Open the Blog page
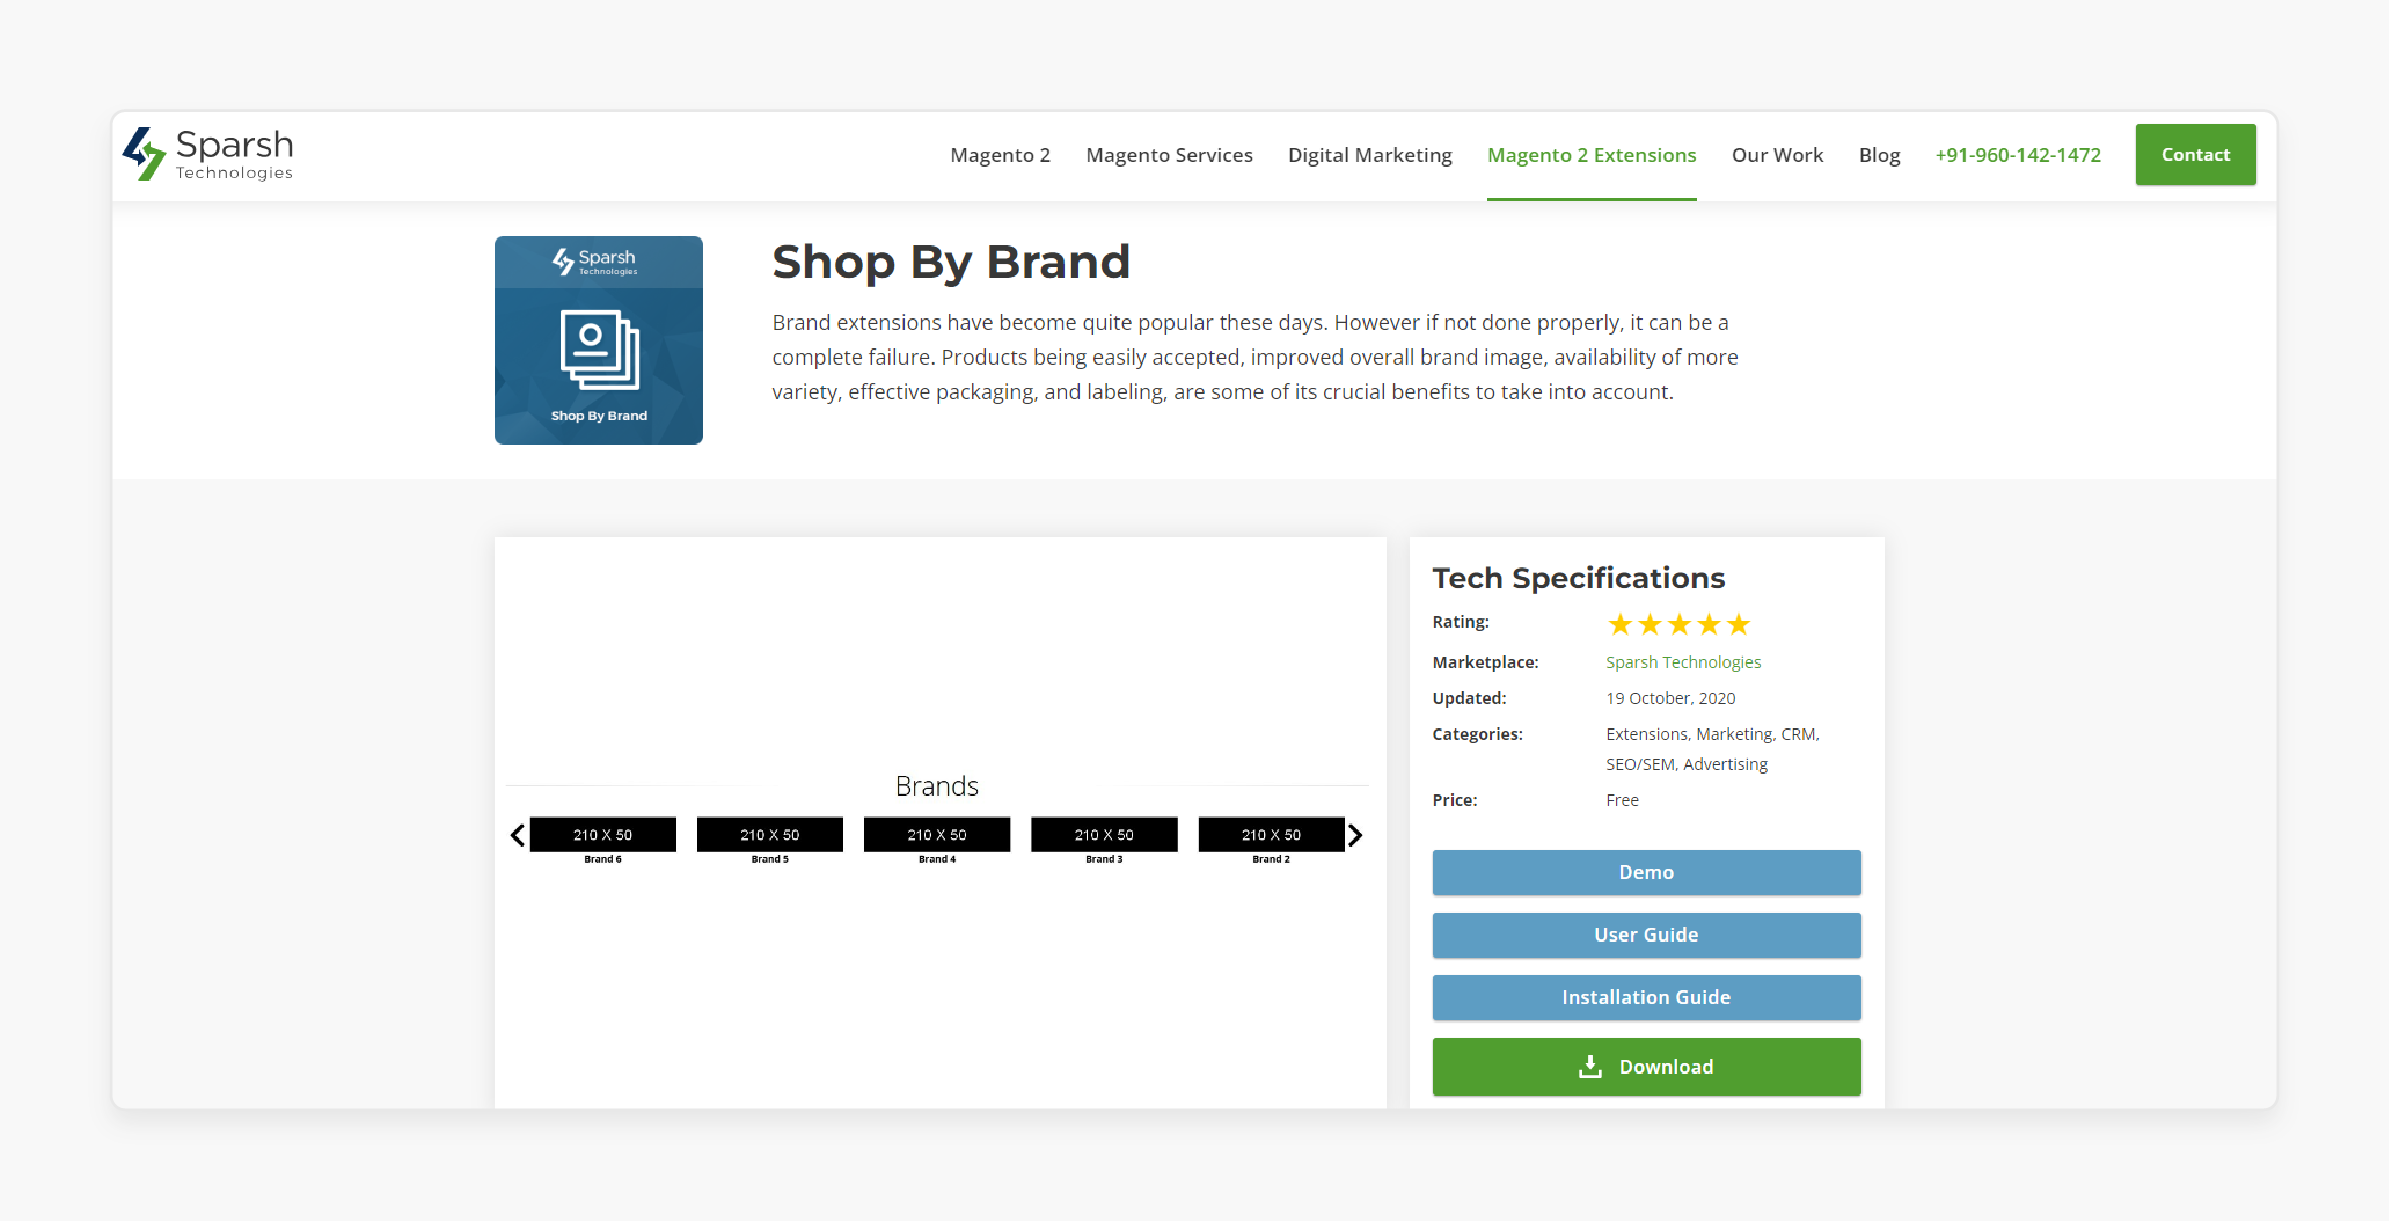Screen dimensions: 2389x1221 click(1879, 155)
